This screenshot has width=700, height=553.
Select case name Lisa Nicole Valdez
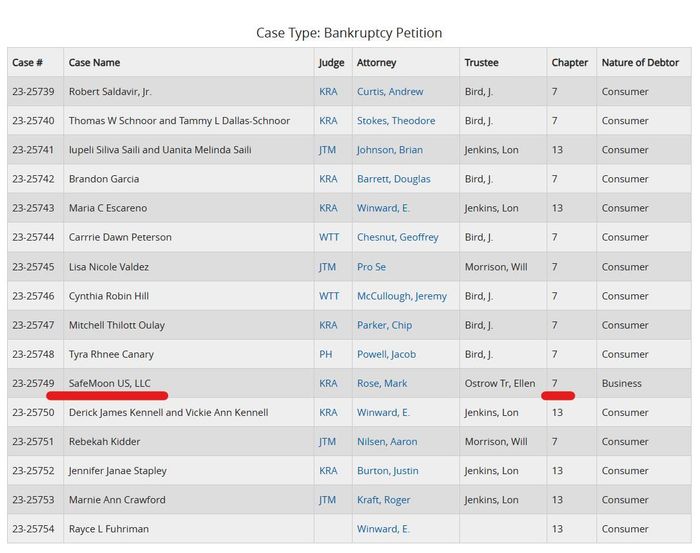(x=108, y=267)
